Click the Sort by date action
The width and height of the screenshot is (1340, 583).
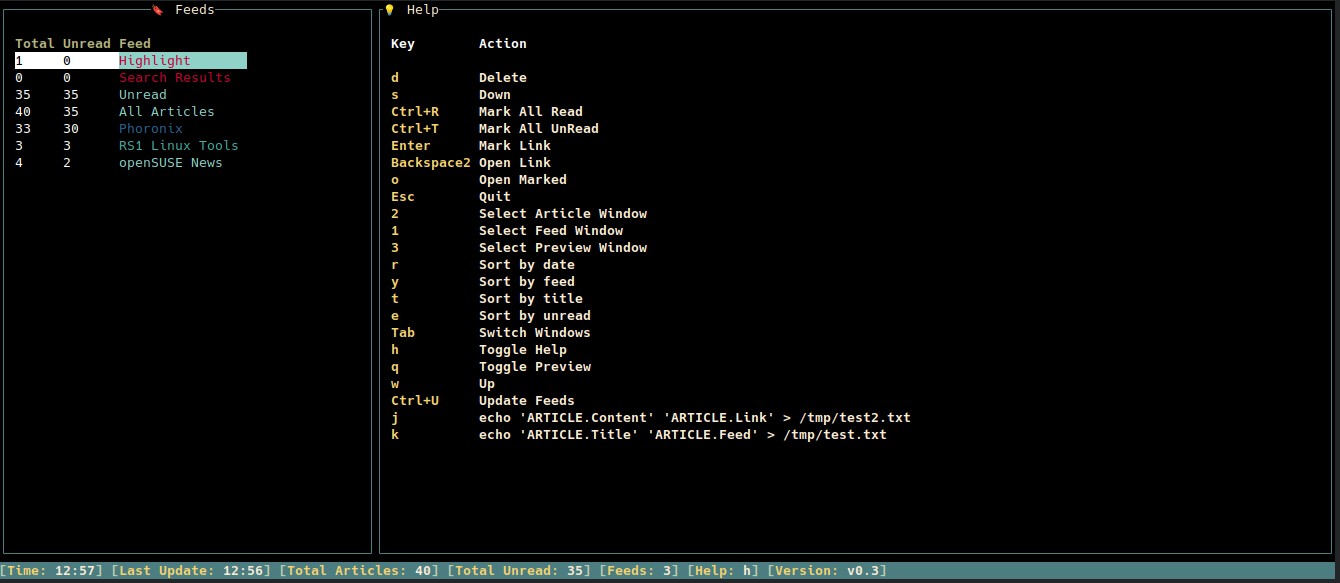point(527,265)
